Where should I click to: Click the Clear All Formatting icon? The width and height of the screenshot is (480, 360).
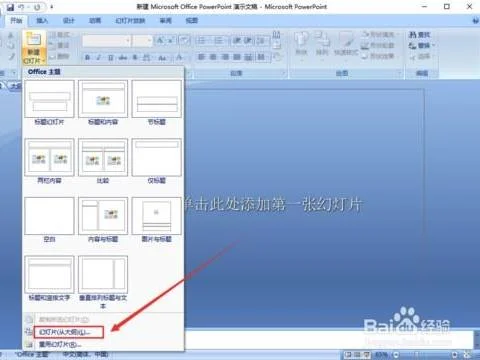184,41
